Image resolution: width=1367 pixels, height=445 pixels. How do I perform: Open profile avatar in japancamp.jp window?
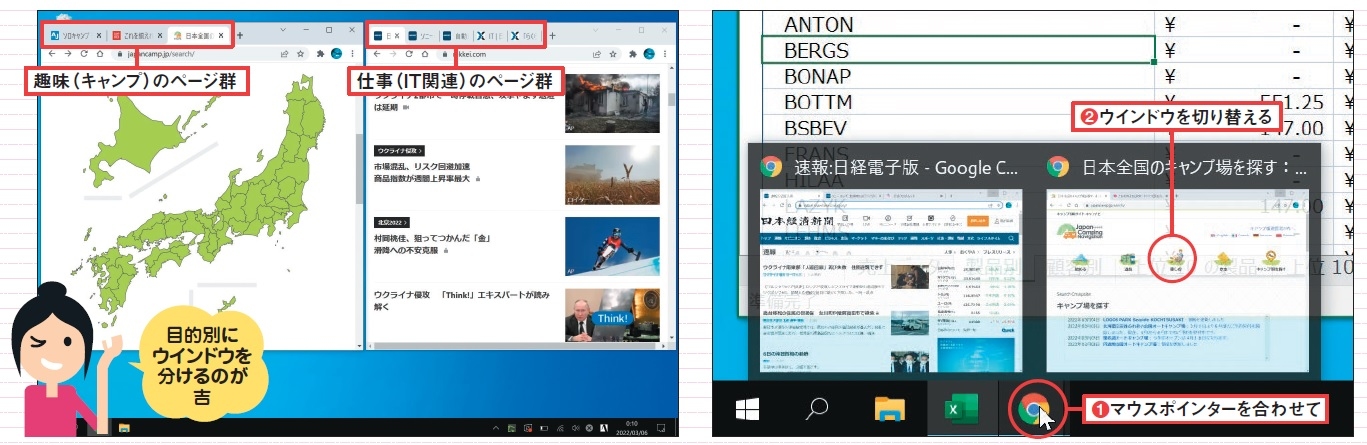click(x=337, y=54)
